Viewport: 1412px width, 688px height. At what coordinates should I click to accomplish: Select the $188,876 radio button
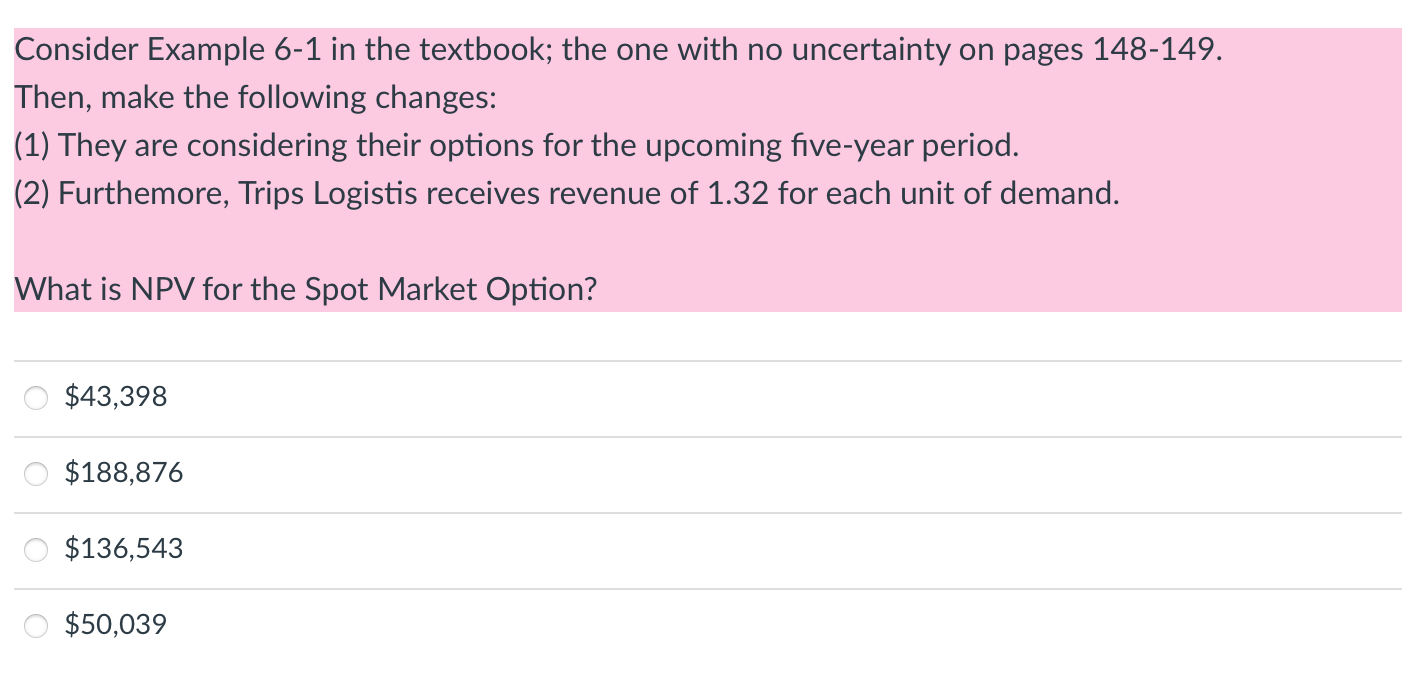coord(36,473)
